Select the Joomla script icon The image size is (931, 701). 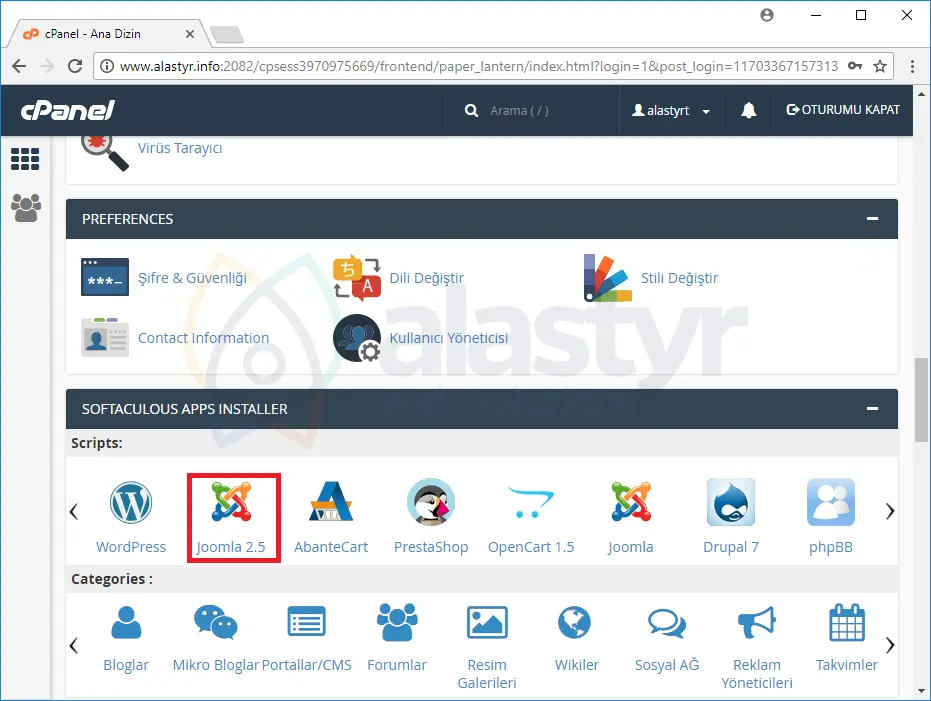click(x=631, y=502)
